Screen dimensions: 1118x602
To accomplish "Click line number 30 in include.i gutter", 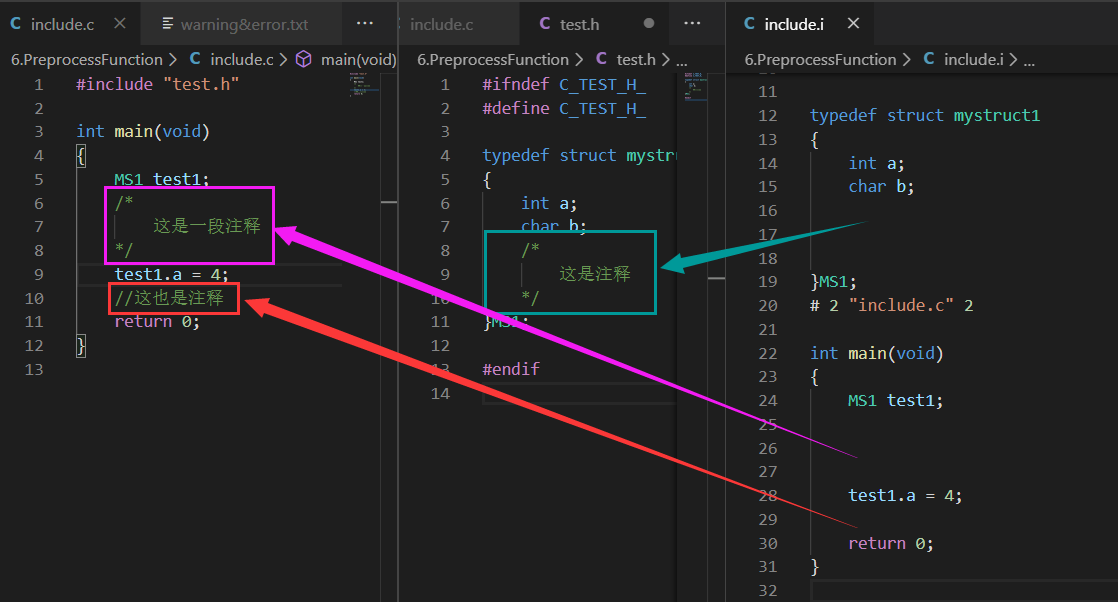I will tap(767, 544).
